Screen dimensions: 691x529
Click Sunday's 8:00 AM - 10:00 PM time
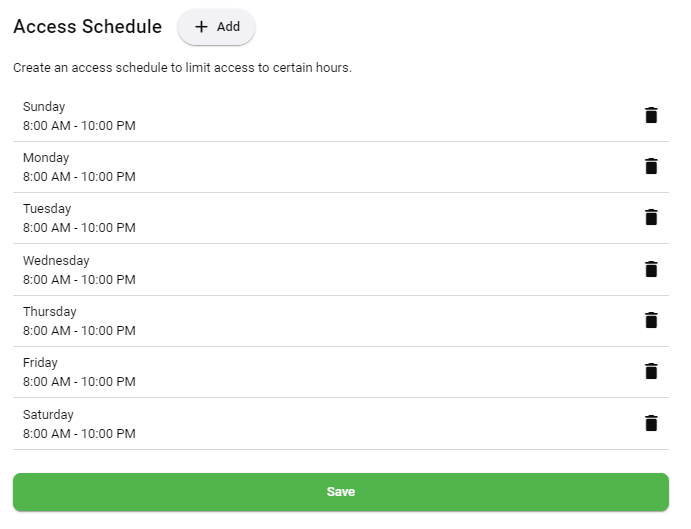pos(79,126)
